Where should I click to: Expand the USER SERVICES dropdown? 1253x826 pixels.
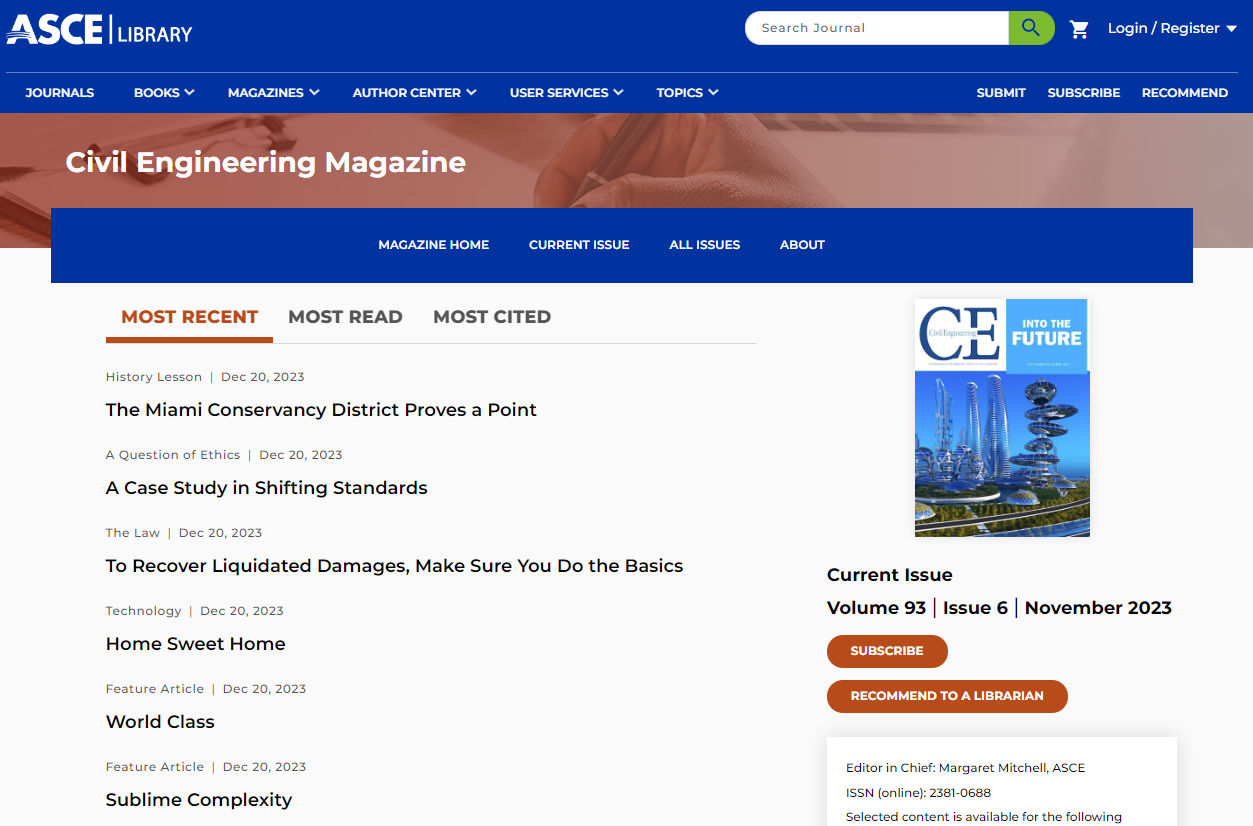pyautogui.click(x=566, y=92)
